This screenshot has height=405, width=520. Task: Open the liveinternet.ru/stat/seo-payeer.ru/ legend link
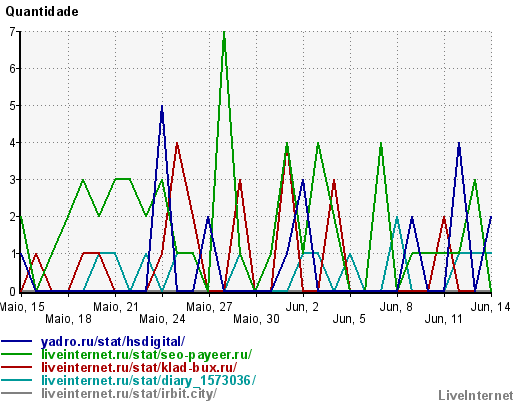[147, 354]
